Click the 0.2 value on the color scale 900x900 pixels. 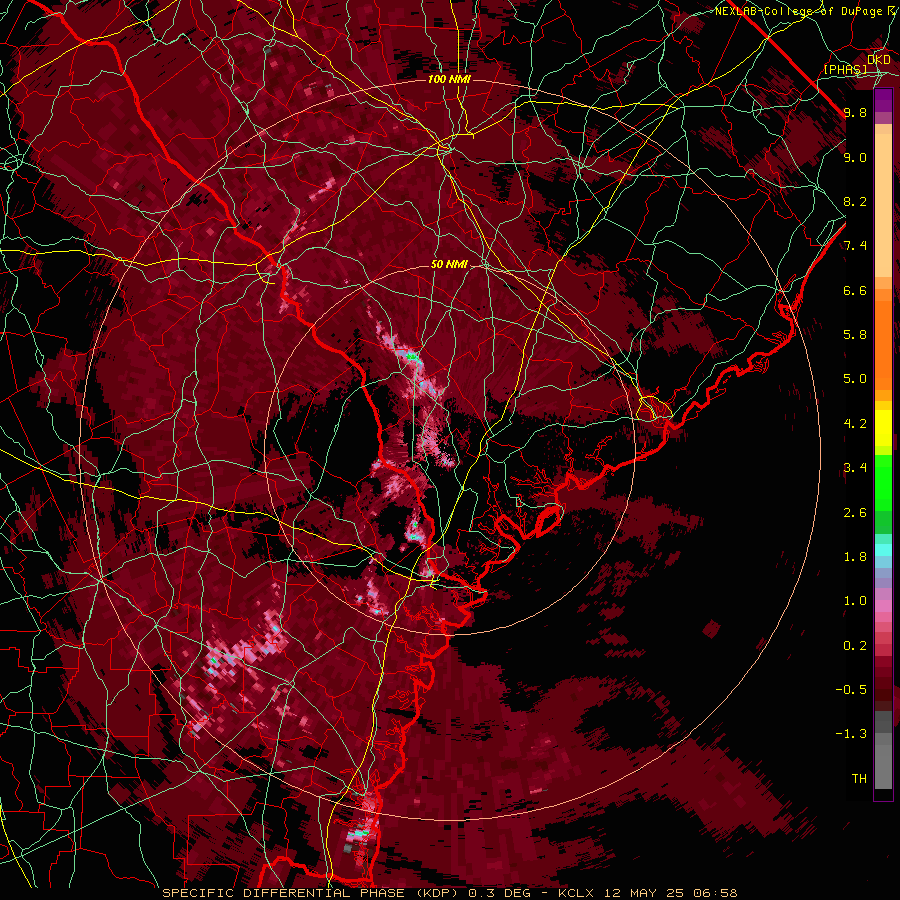pos(855,646)
